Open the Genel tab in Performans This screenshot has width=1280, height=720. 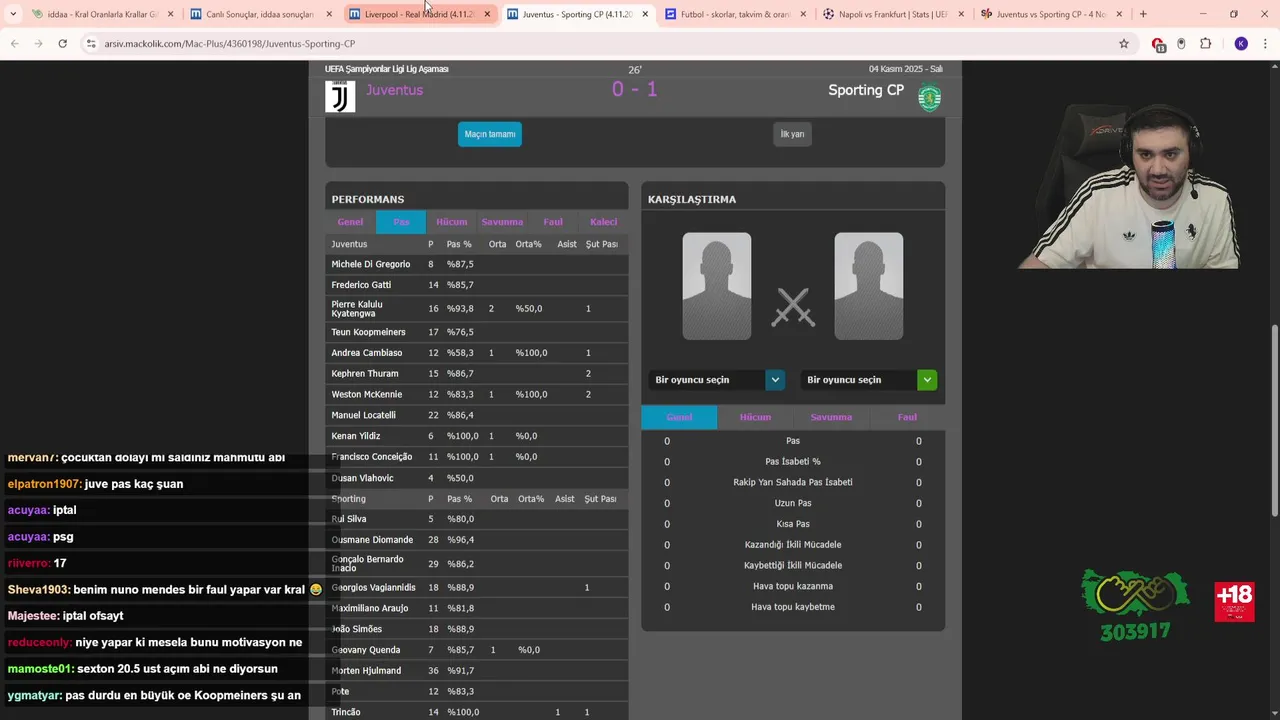click(x=350, y=222)
